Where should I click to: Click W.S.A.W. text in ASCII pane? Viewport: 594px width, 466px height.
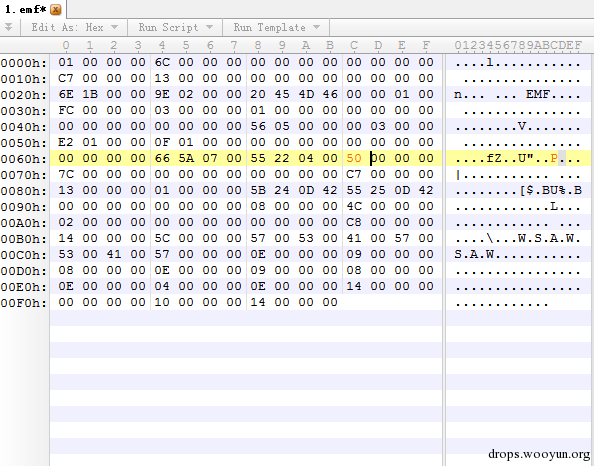click(x=549, y=238)
